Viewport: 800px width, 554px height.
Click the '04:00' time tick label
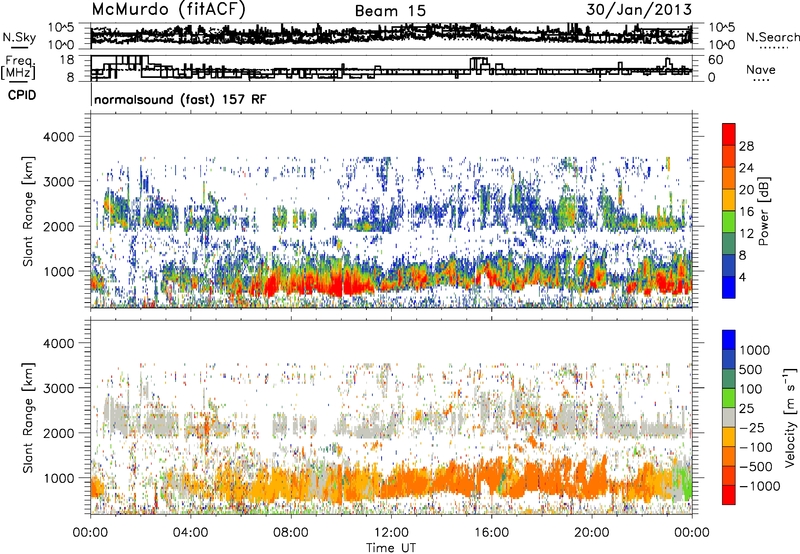[190, 533]
